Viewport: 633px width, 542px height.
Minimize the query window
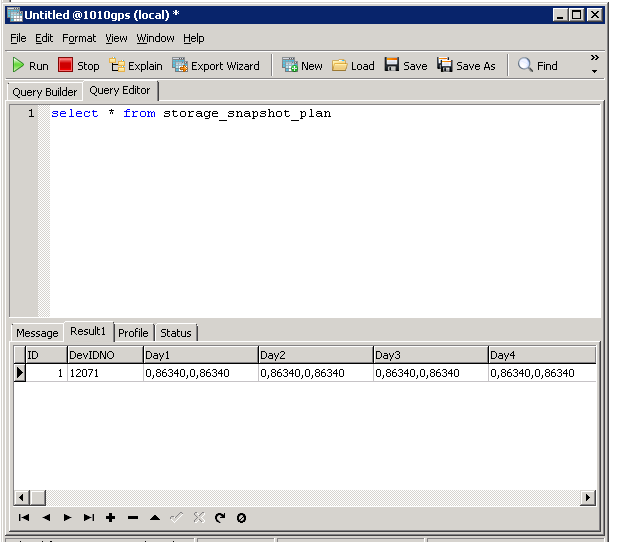[x=560, y=15]
